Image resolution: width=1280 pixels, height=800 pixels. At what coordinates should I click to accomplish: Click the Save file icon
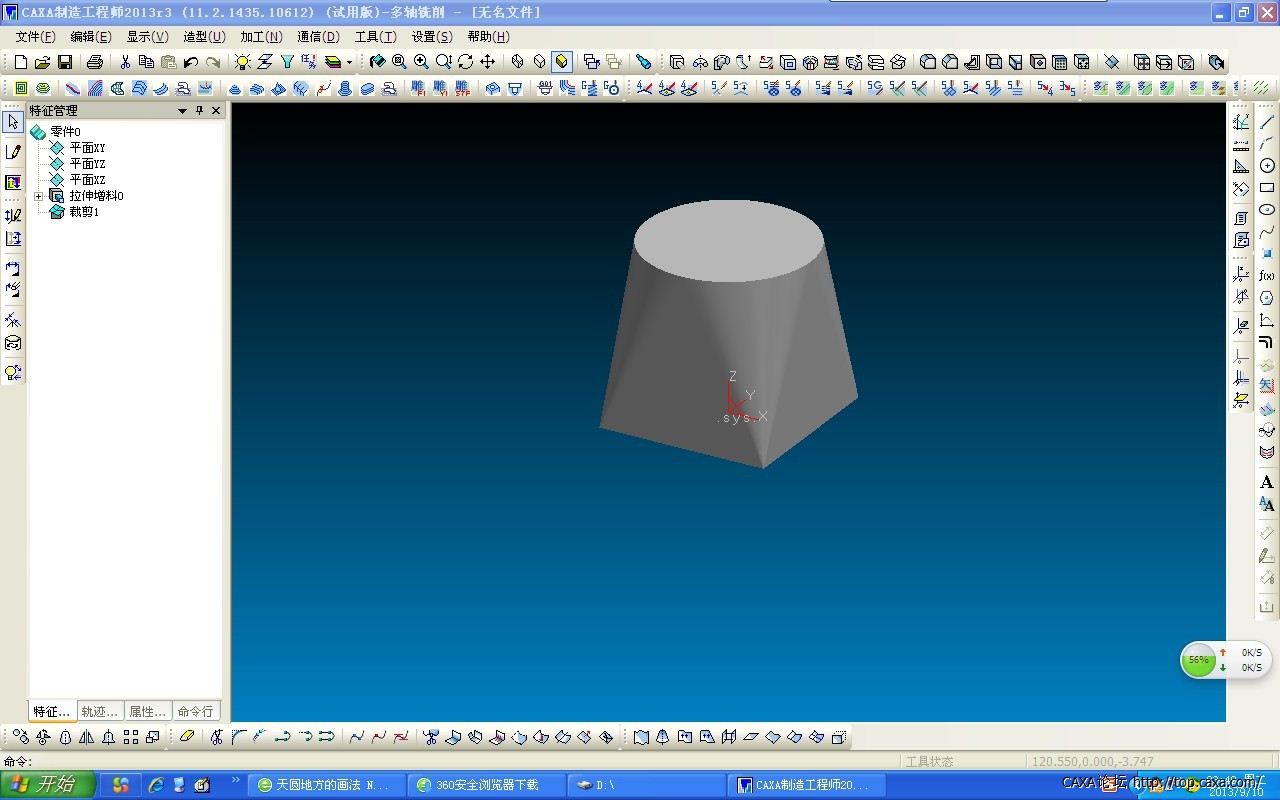(64, 62)
